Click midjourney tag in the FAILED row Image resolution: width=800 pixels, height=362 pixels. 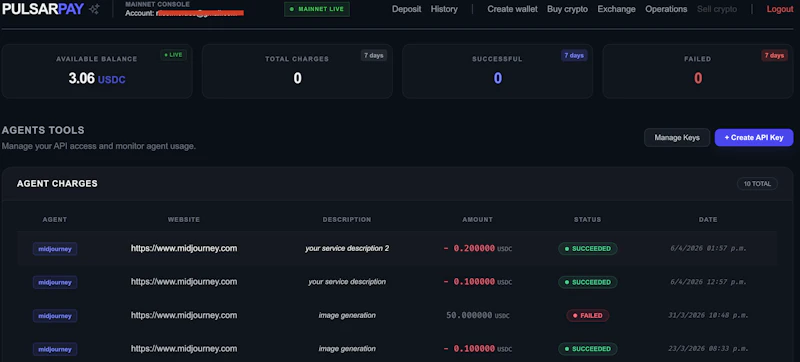coord(55,316)
